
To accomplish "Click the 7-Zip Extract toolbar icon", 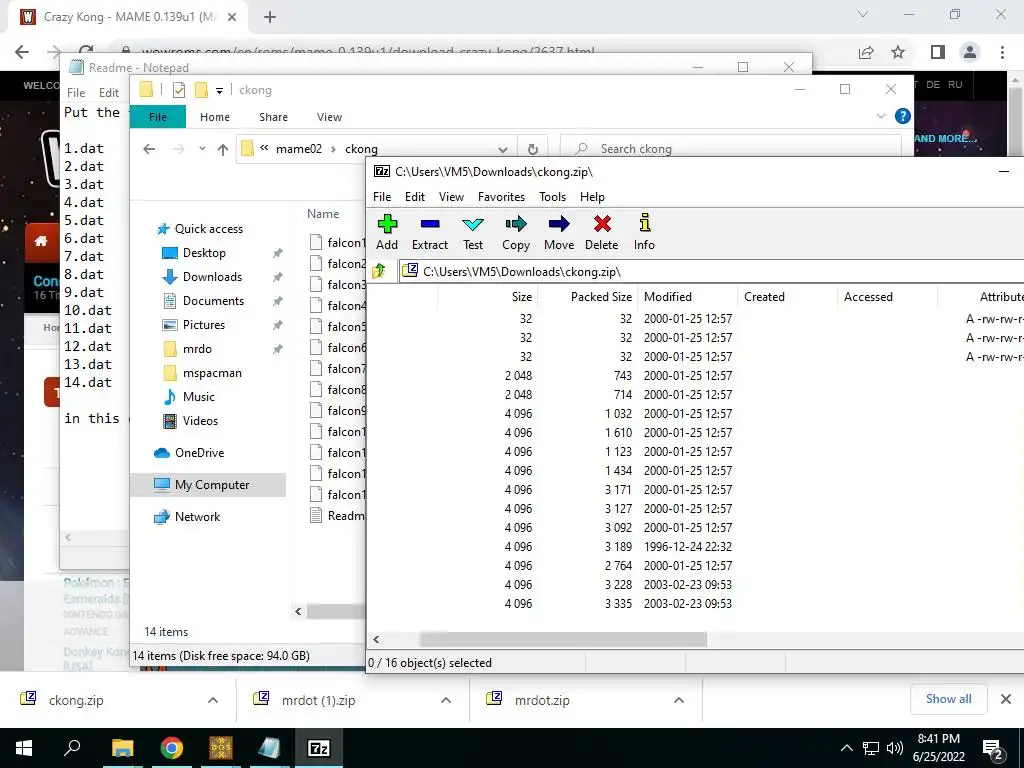I will pos(430,232).
